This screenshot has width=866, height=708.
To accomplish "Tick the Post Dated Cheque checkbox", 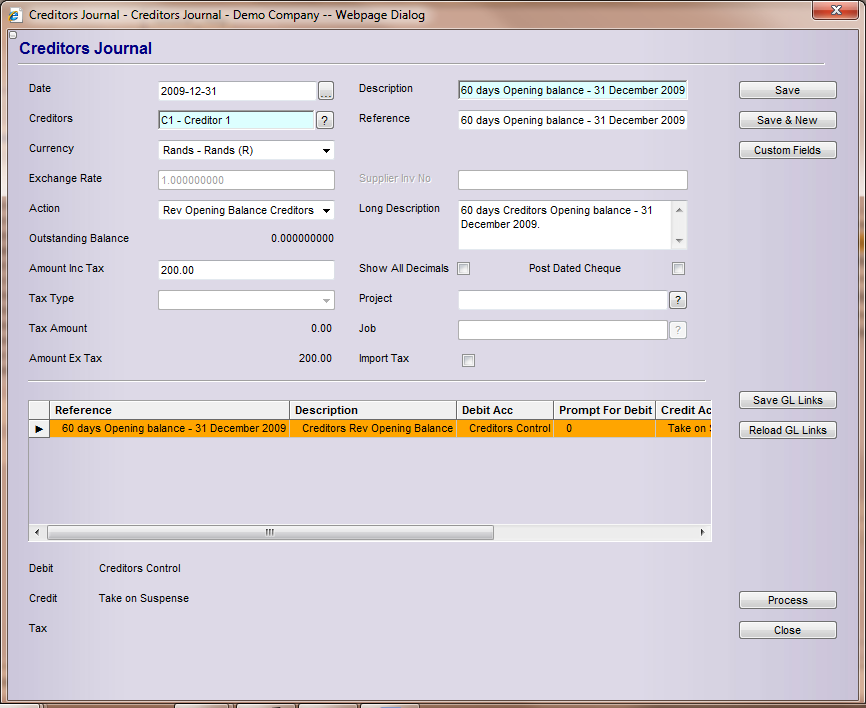I will [x=678, y=269].
